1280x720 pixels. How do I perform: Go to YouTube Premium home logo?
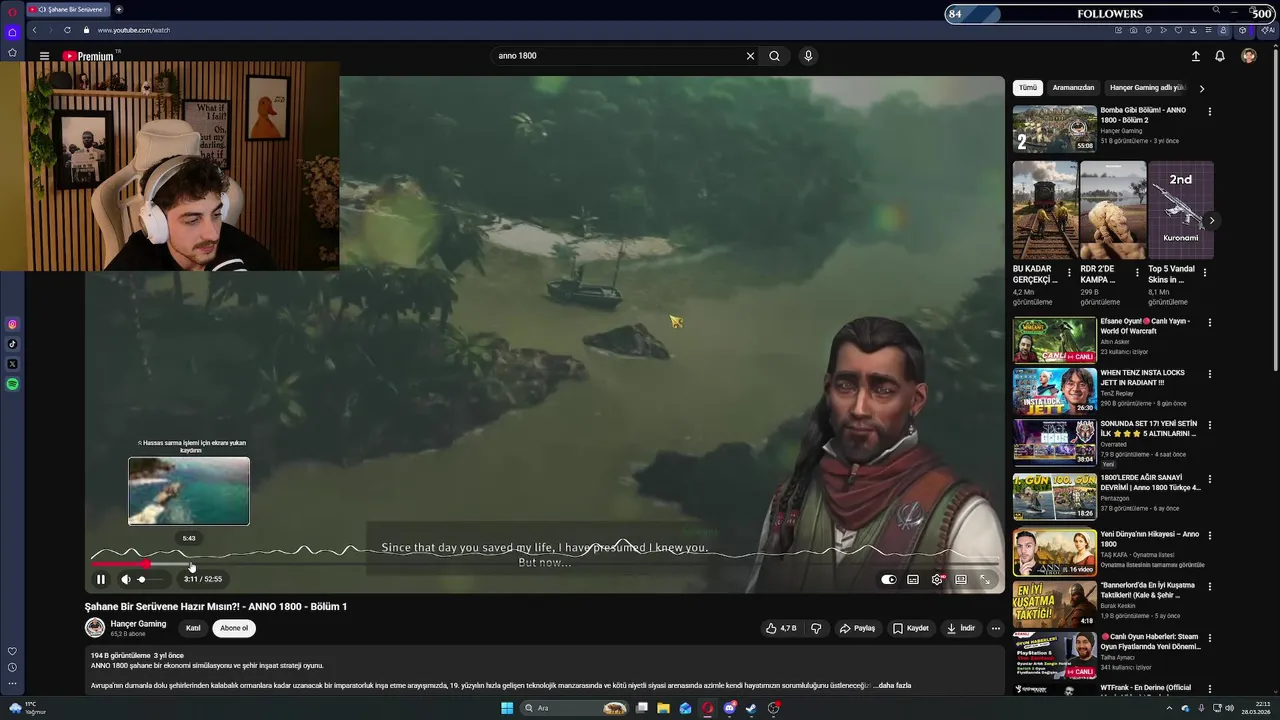pyautogui.click(x=89, y=56)
